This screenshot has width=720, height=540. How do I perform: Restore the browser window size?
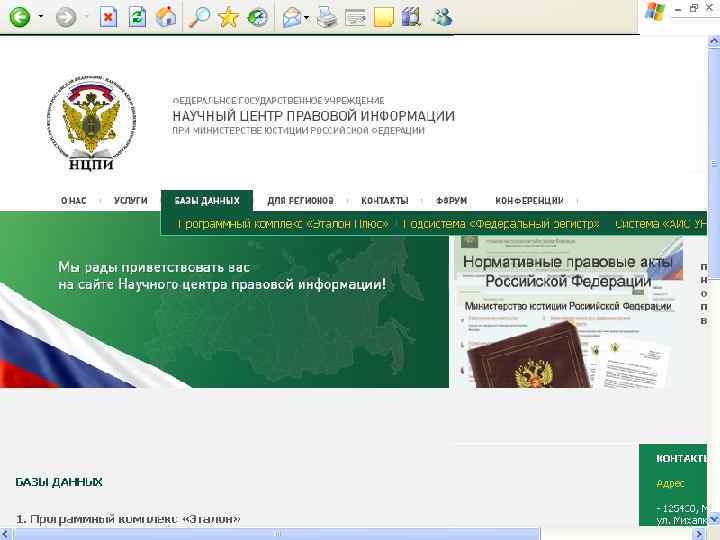(x=694, y=8)
